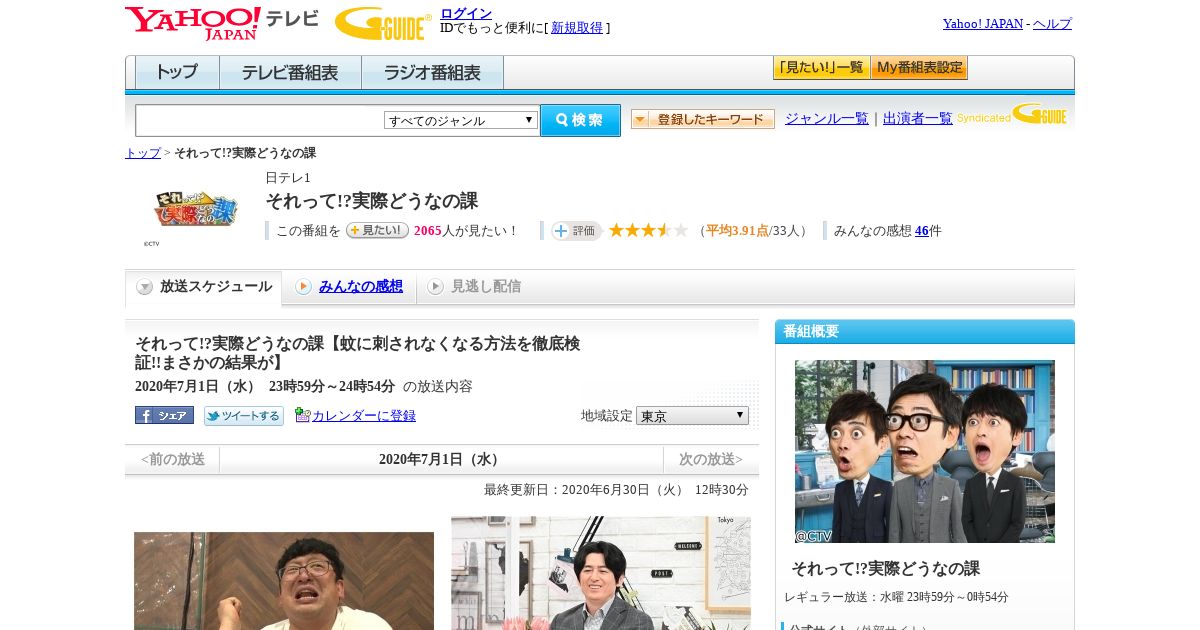Open the ログイン link
Image resolution: width=1200 pixels, height=630 pixels.
[466, 13]
